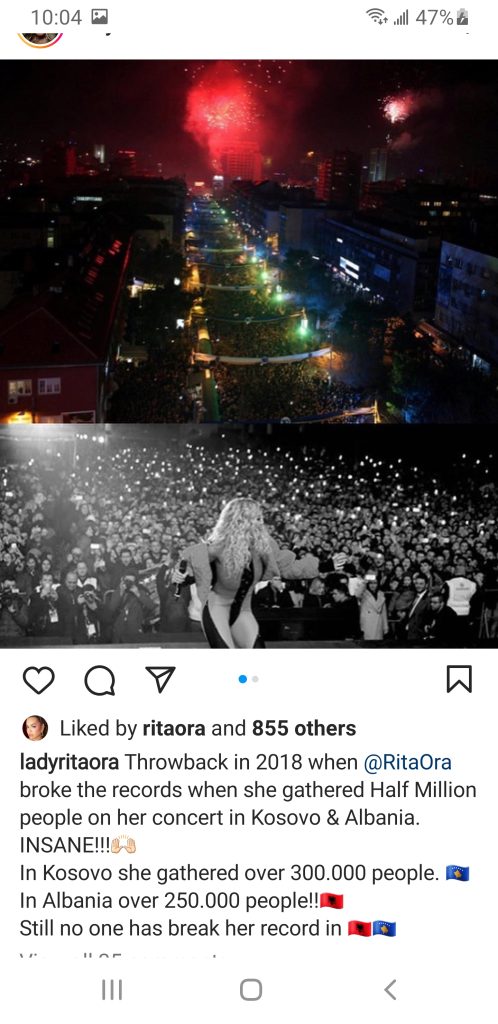View the 855 others likes list

304,728
